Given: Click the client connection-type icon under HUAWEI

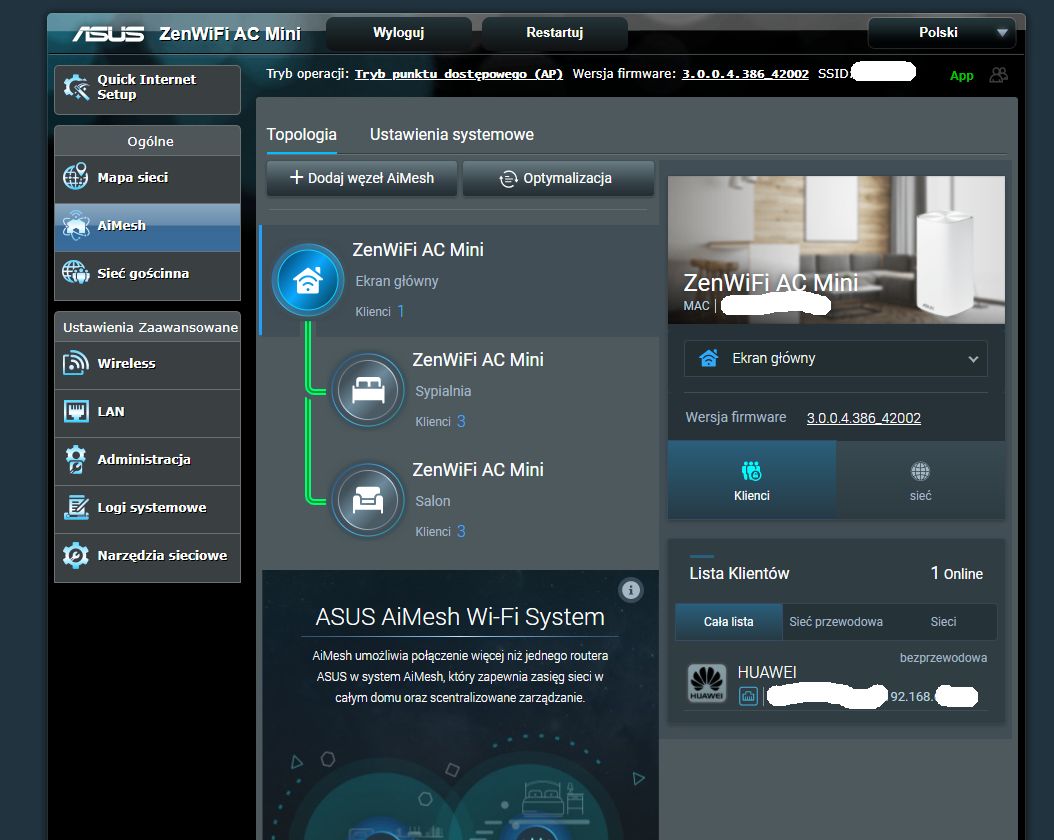Looking at the screenshot, I should pyautogui.click(x=748, y=696).
